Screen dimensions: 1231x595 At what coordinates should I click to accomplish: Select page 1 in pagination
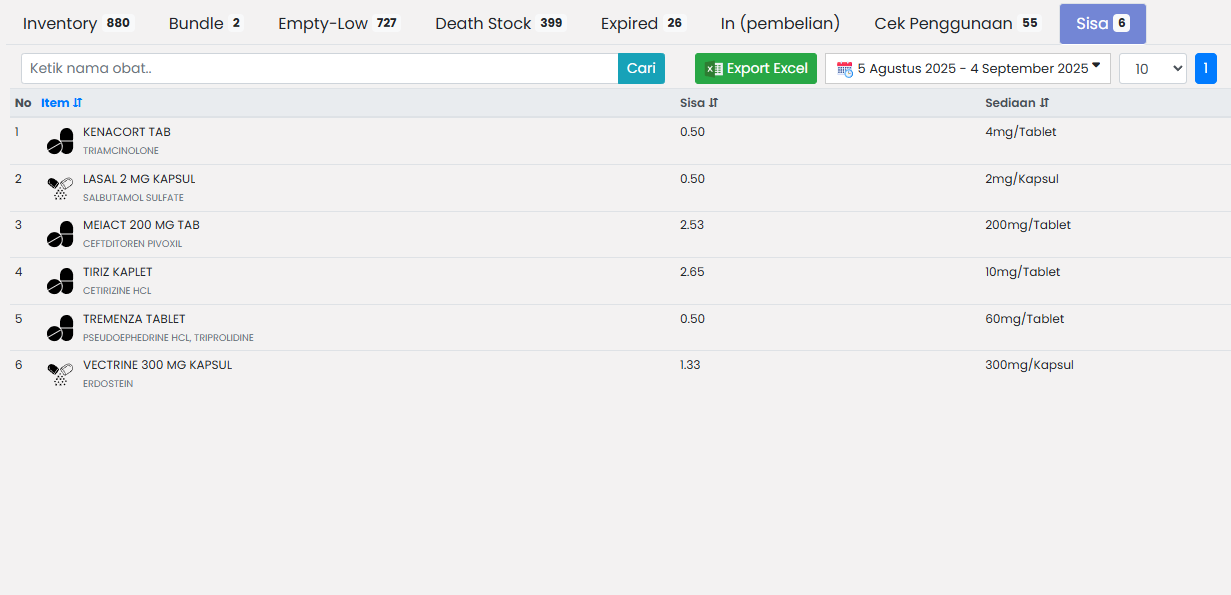(x=1205, y=69)
